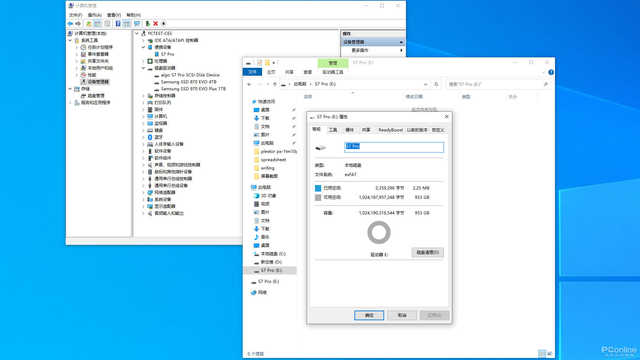Screen dimensions: 640x360
Task: Open the blue 文件 tab in File Explorer
Action: coord(252,72)
